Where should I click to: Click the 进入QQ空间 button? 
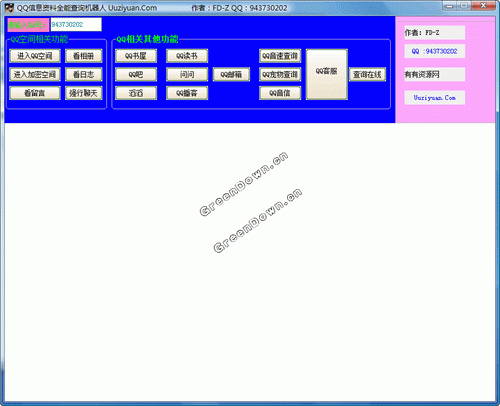point(35,56)
